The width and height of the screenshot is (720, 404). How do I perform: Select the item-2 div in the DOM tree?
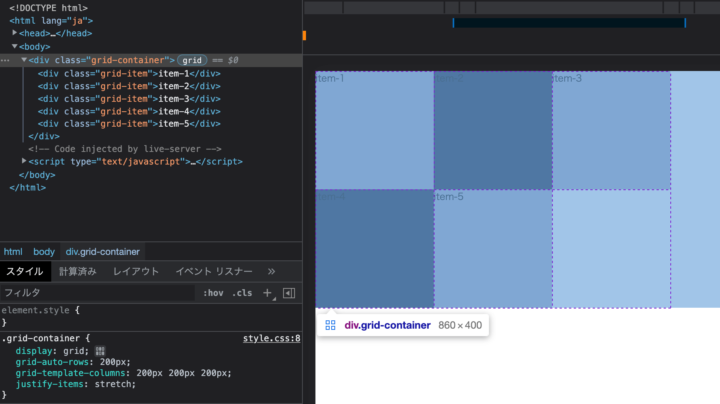(x=129, y=86)
